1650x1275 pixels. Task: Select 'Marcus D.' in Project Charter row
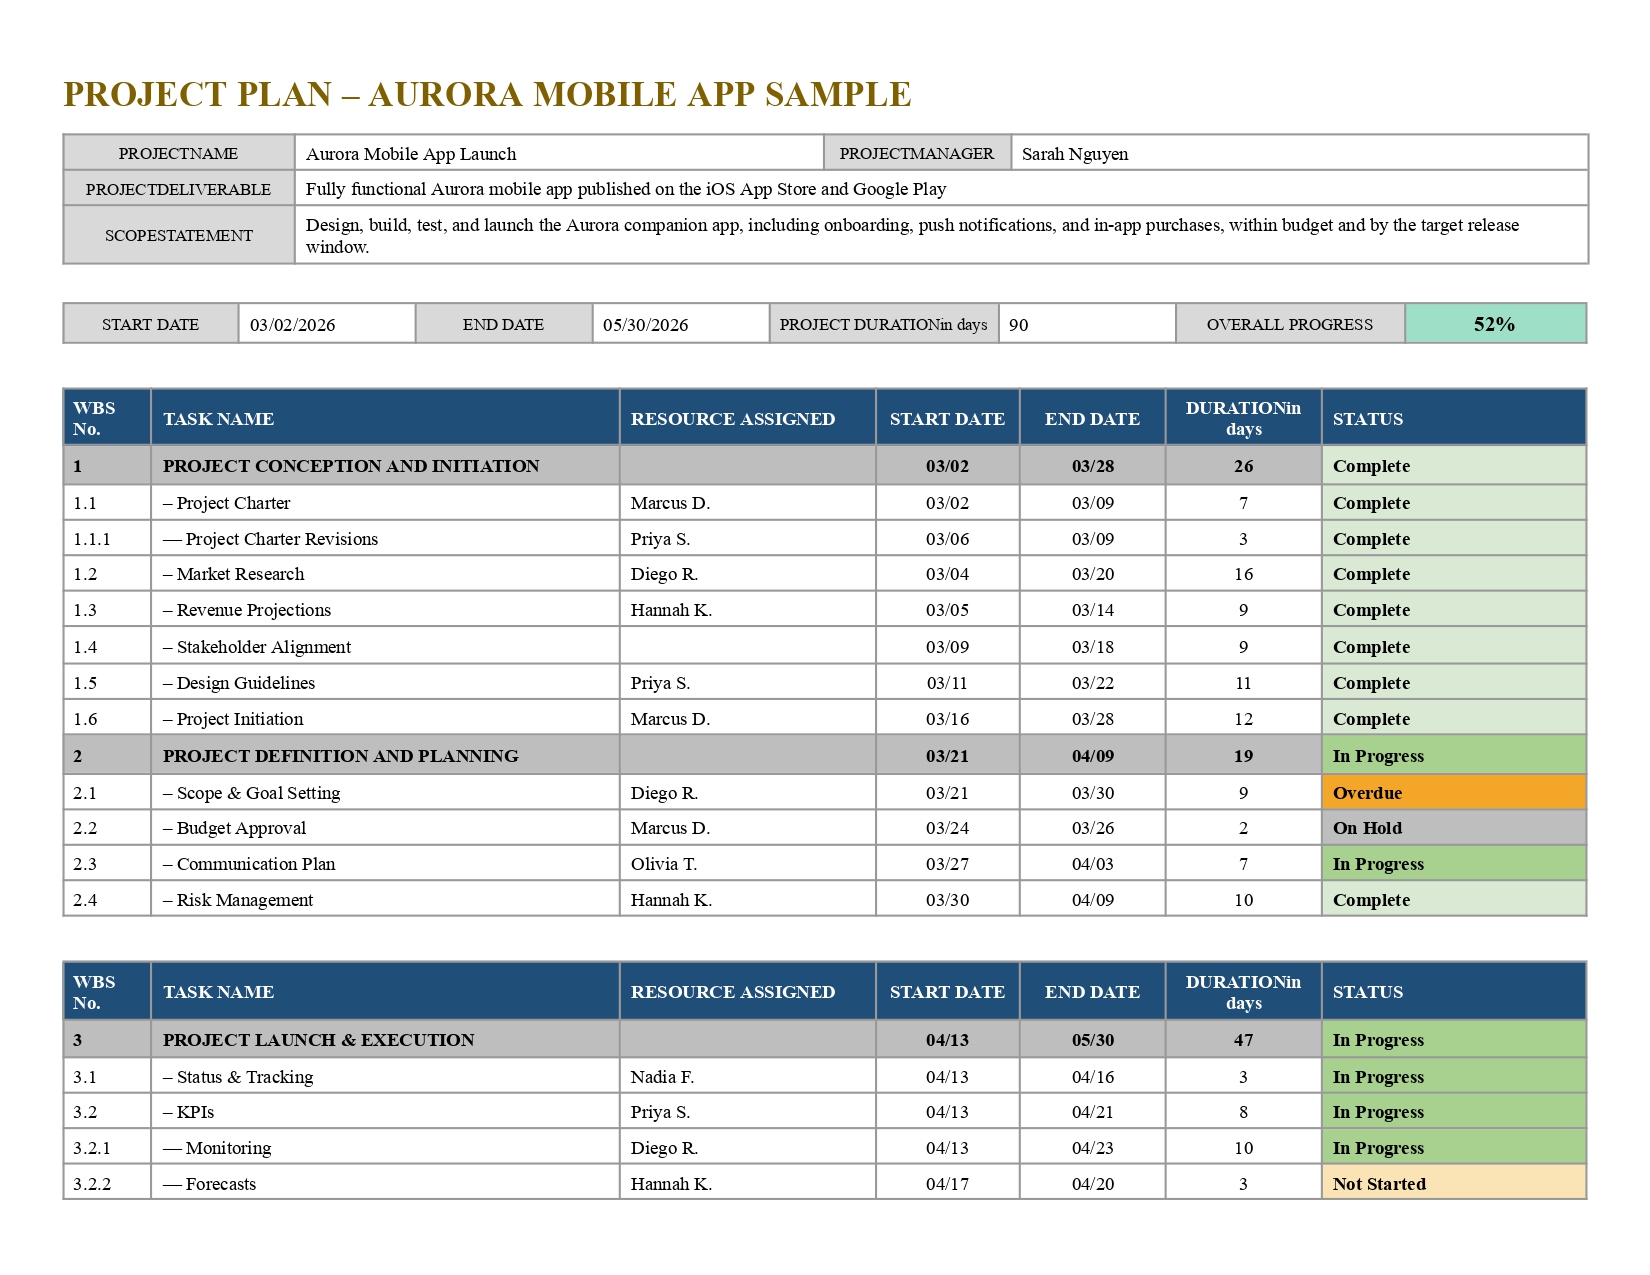(671, 503)
